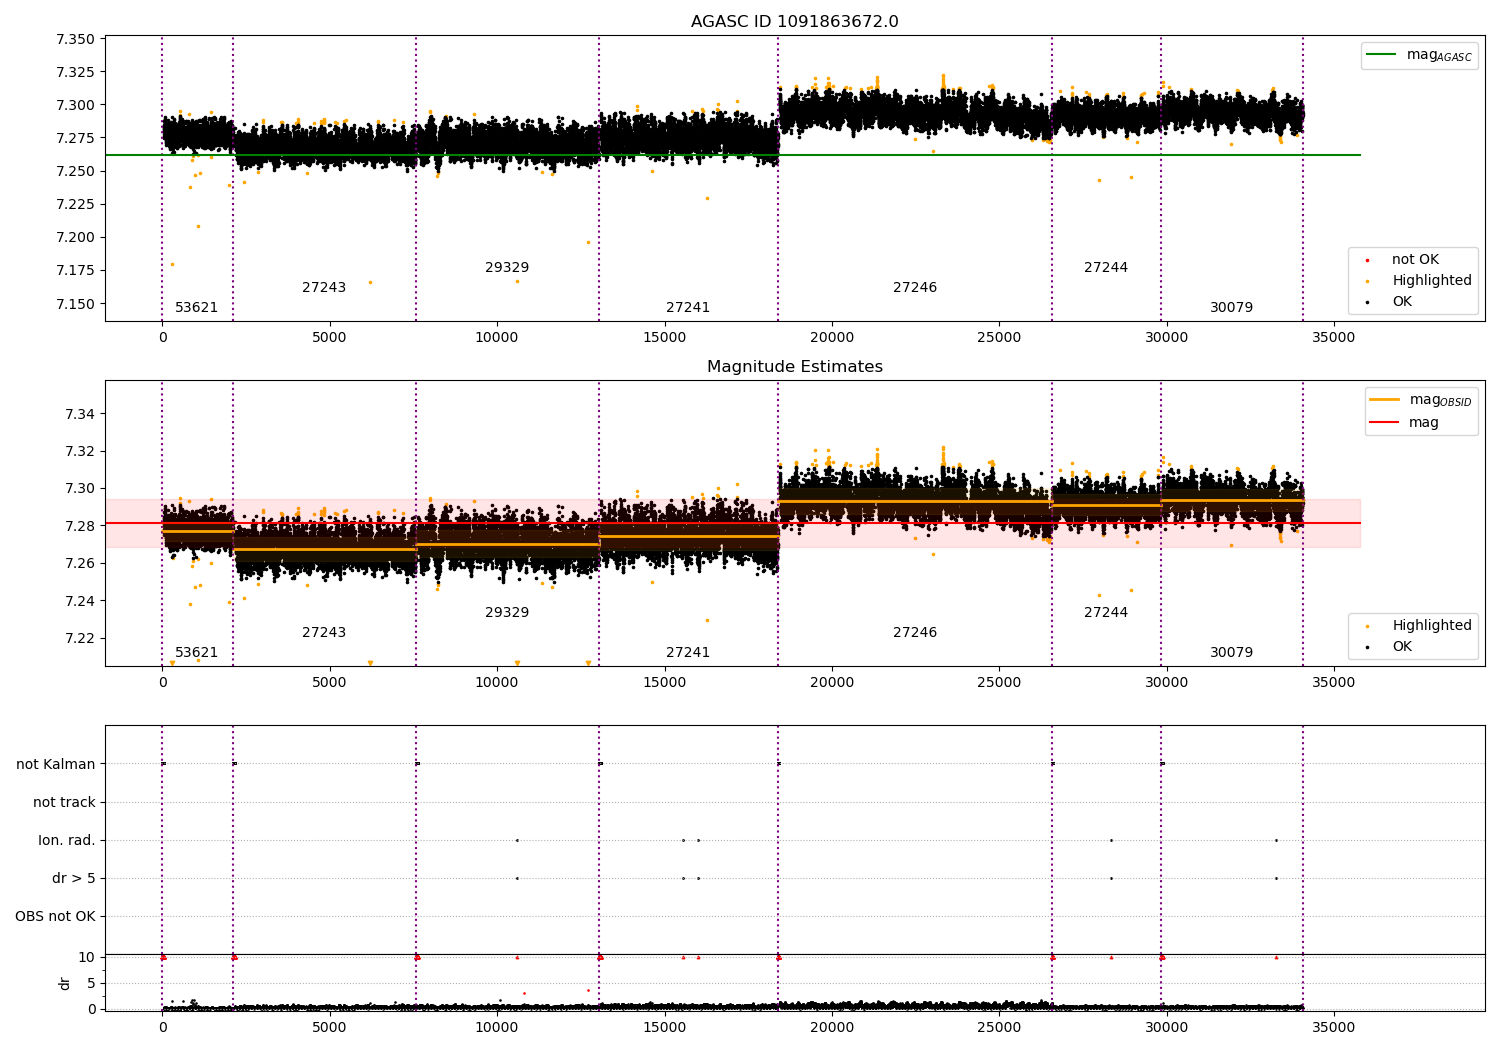Screen dimensions: 1500x1050
Task: Click the 20000 x-tick under the top plot
Action: [832, 337]
